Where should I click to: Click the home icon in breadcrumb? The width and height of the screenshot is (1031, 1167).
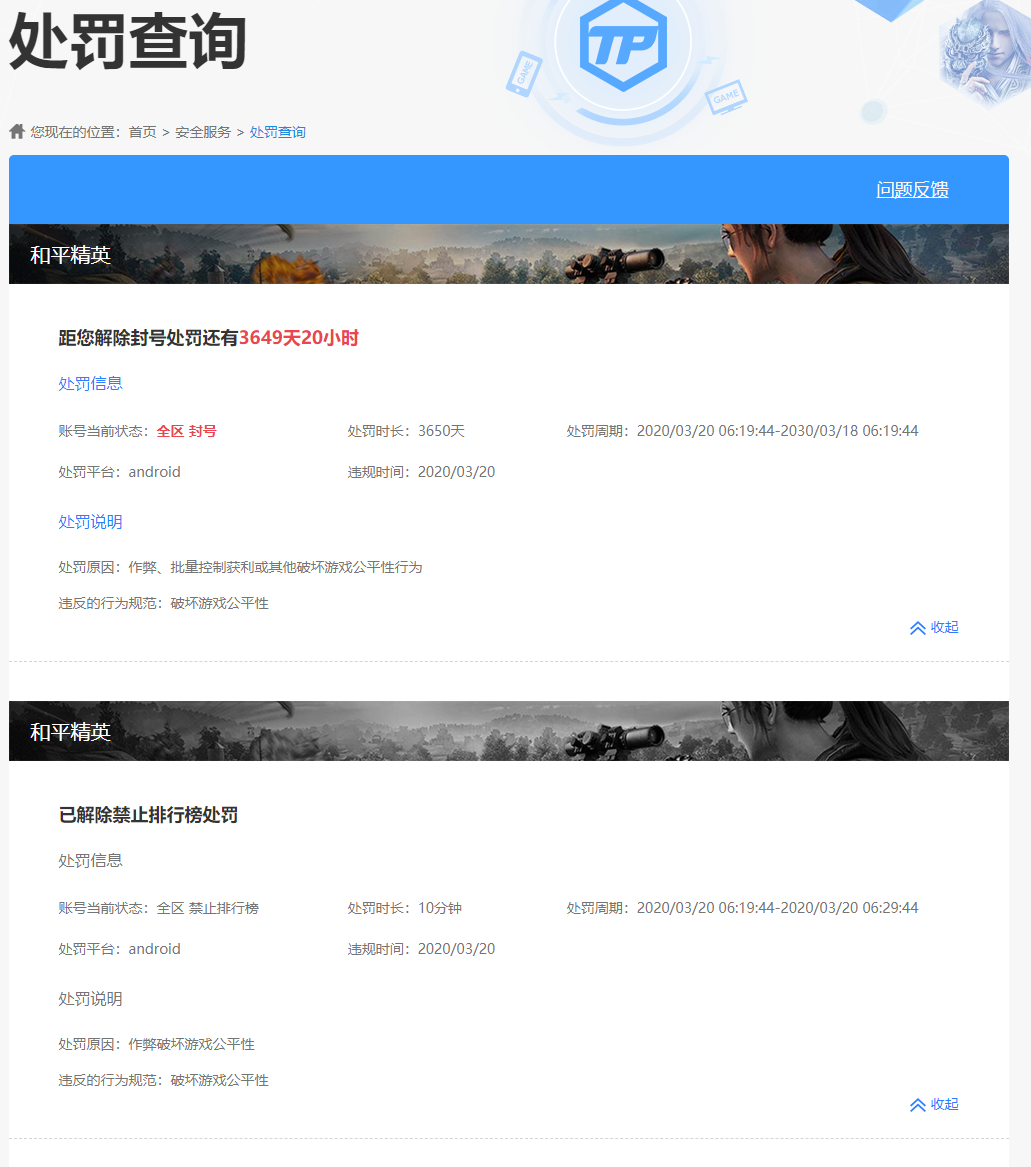17,132
